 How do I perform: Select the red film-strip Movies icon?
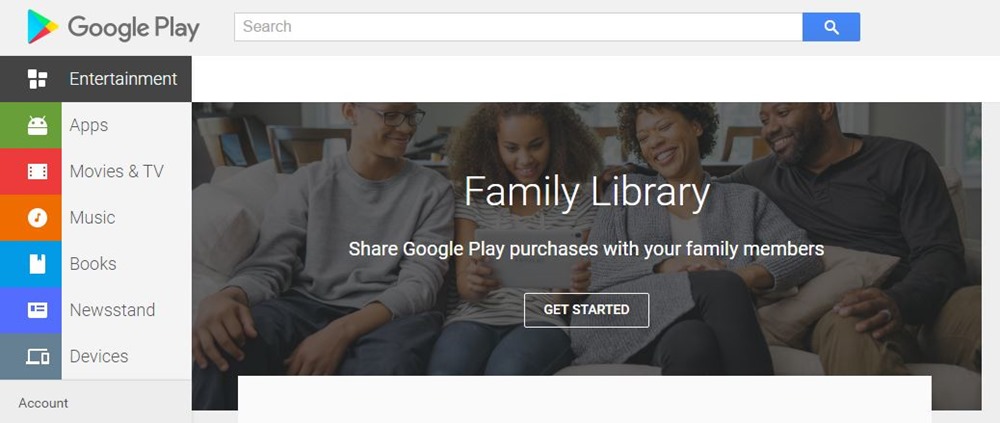point(38,172)
